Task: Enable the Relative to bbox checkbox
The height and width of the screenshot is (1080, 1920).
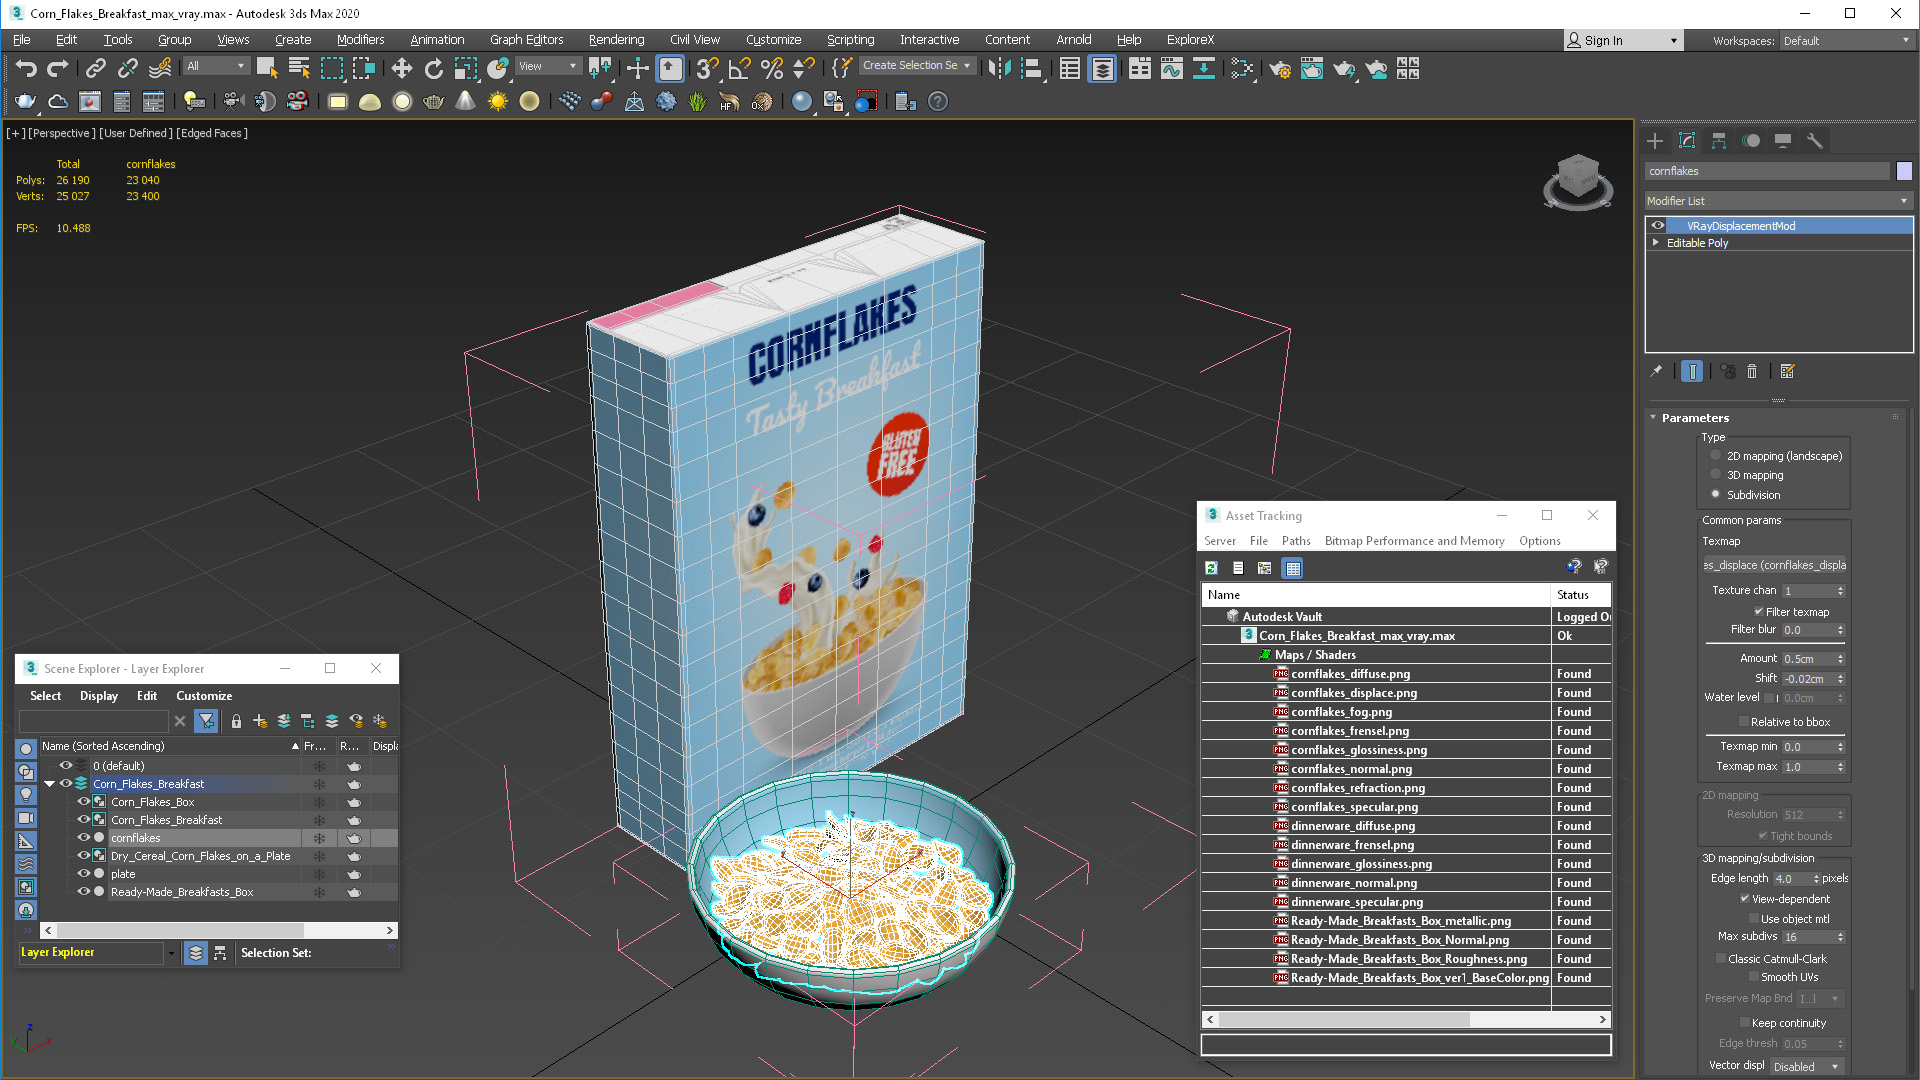Action: click(x=1744, y=722)
